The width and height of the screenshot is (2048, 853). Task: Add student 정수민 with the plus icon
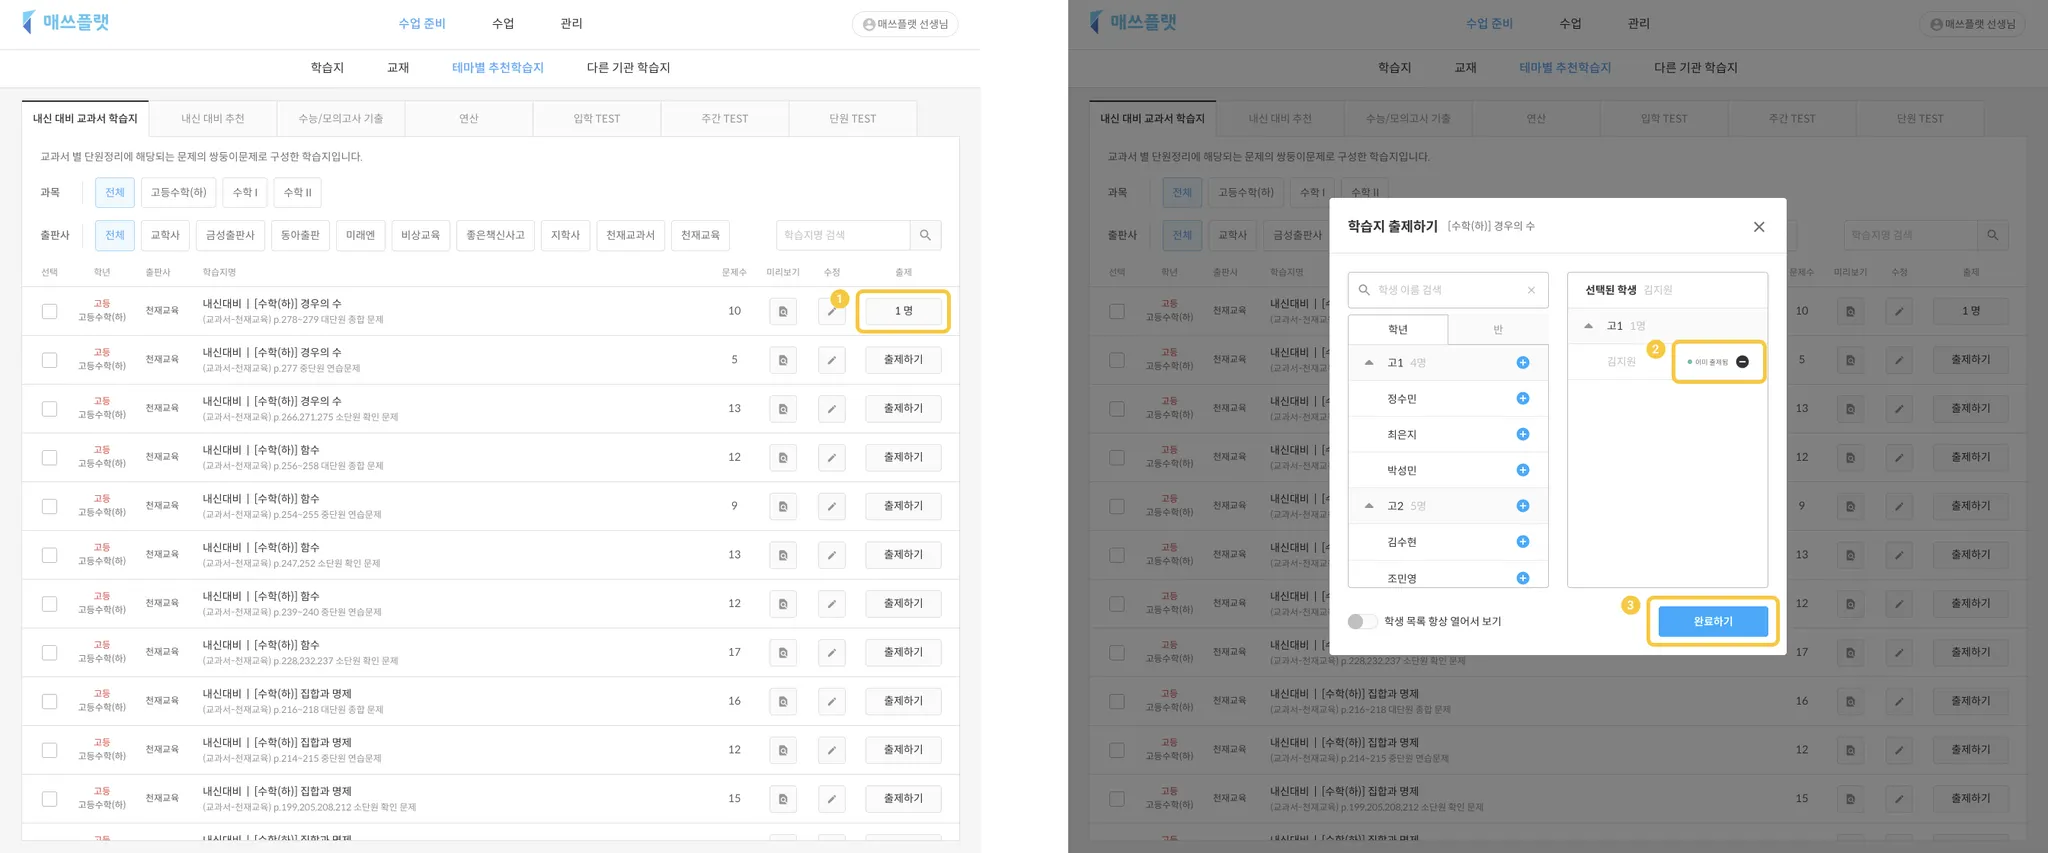(1522, 398)
